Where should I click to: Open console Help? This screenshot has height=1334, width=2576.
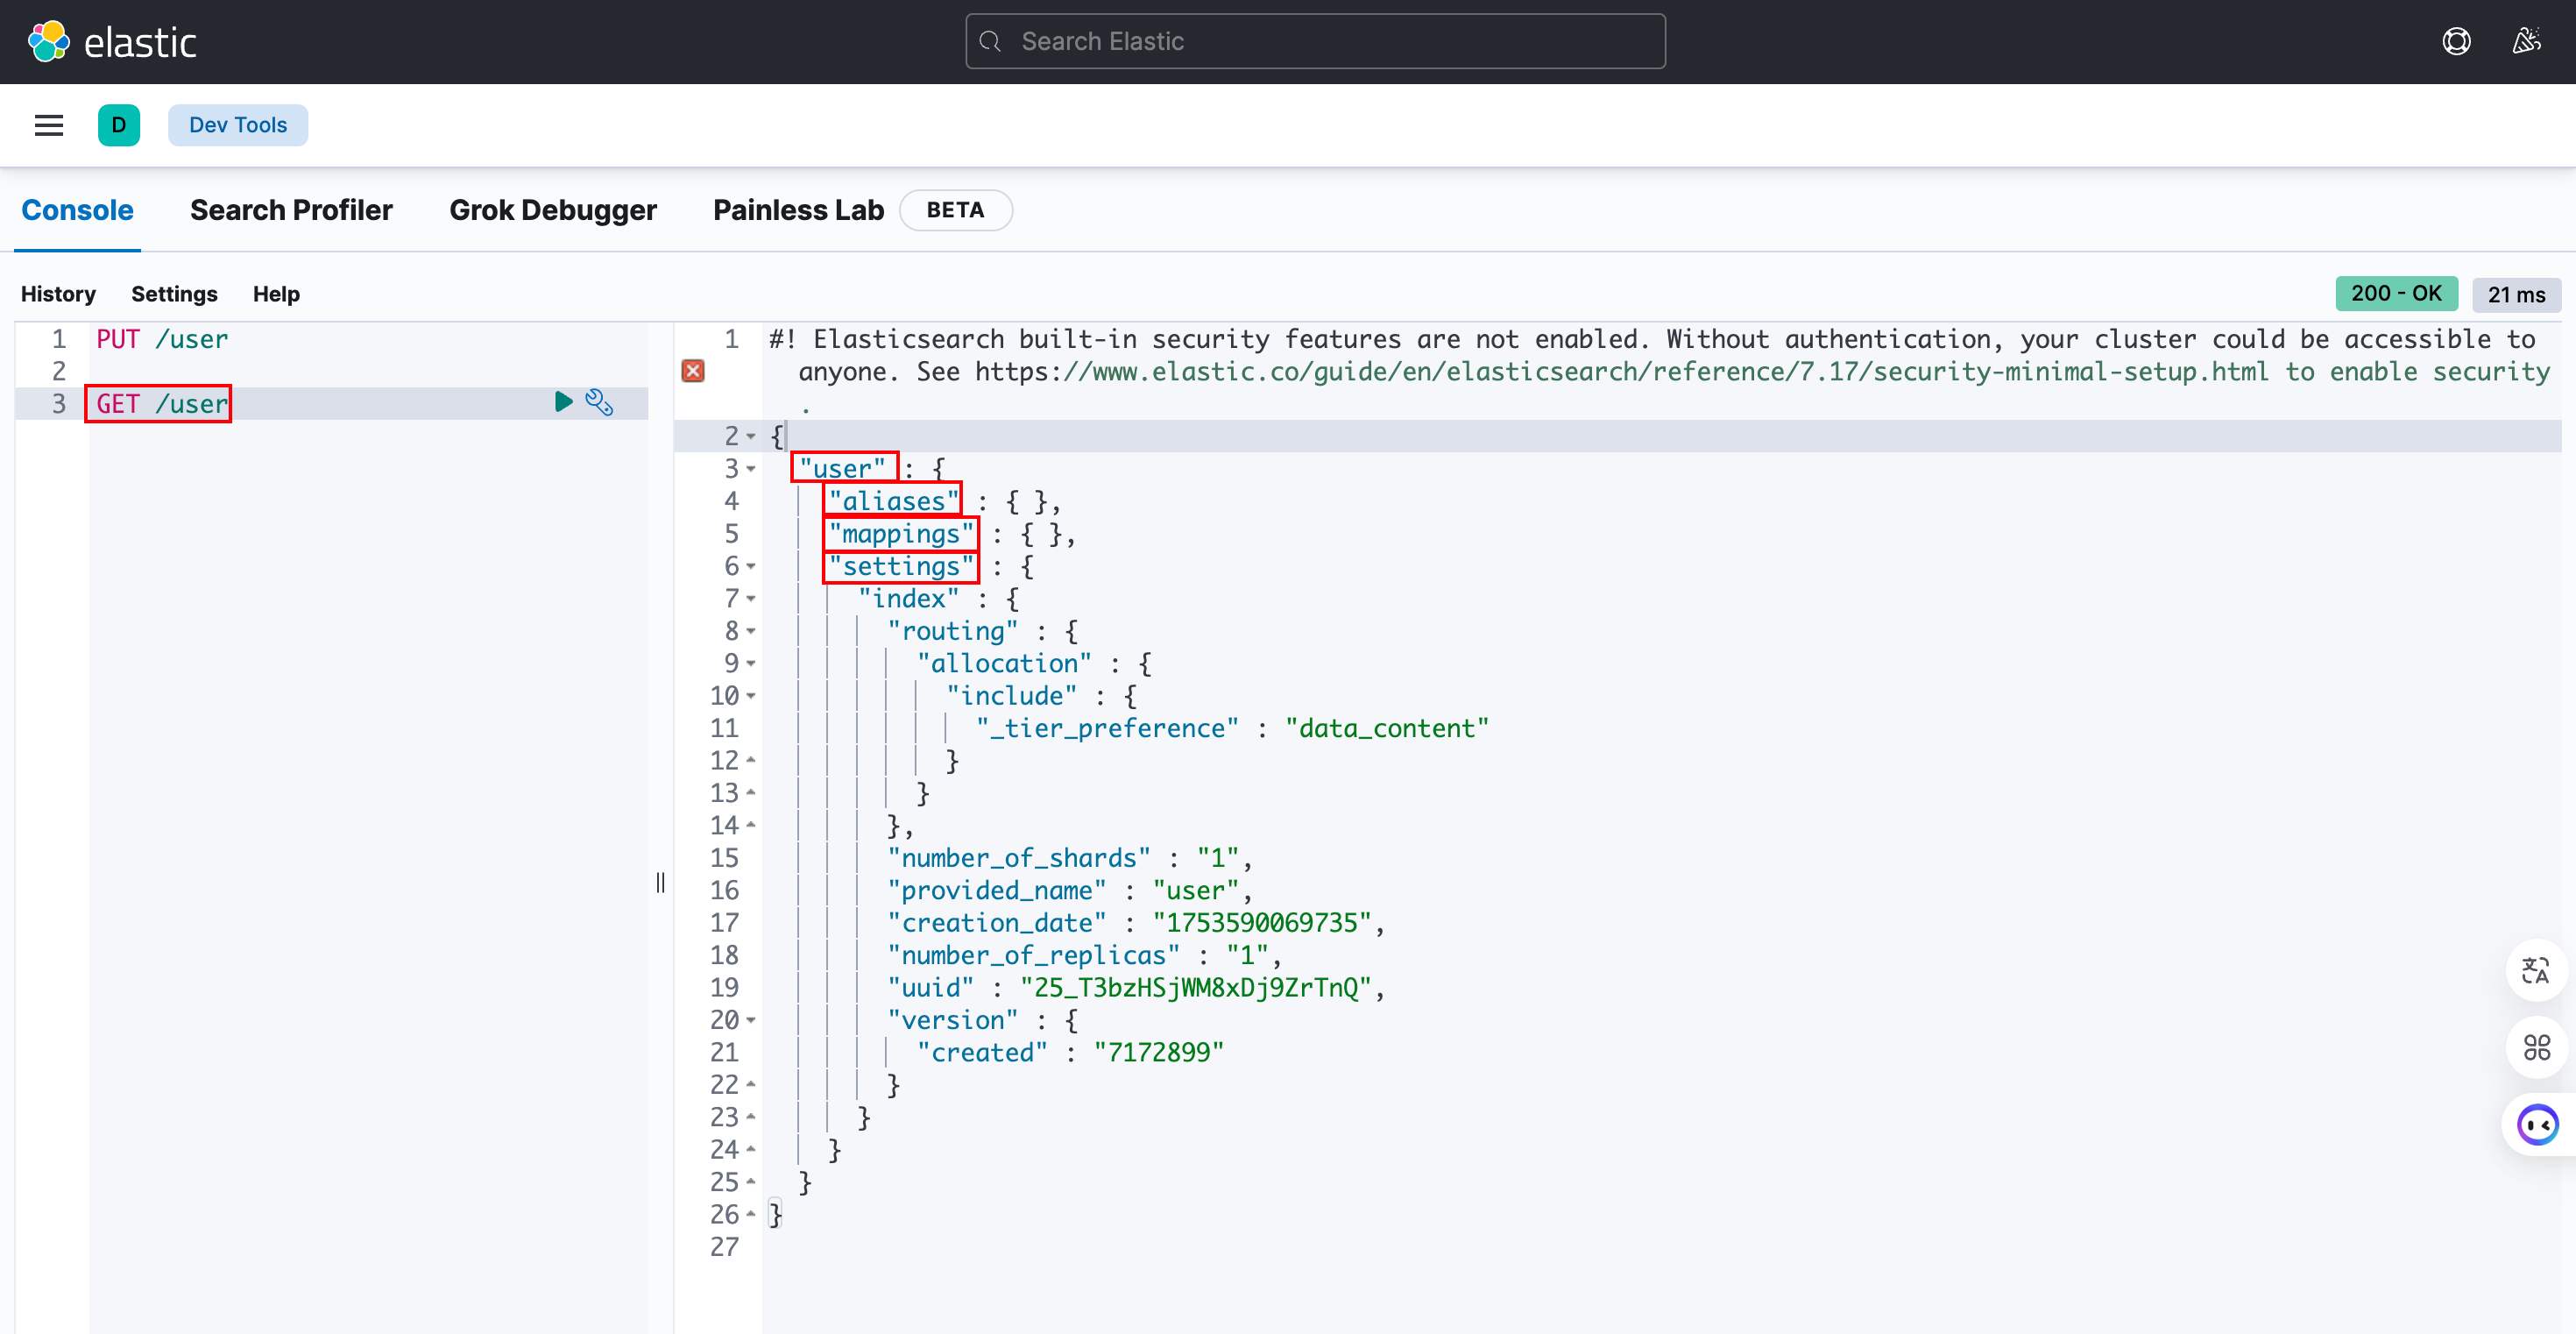click(x=276, y=294)
